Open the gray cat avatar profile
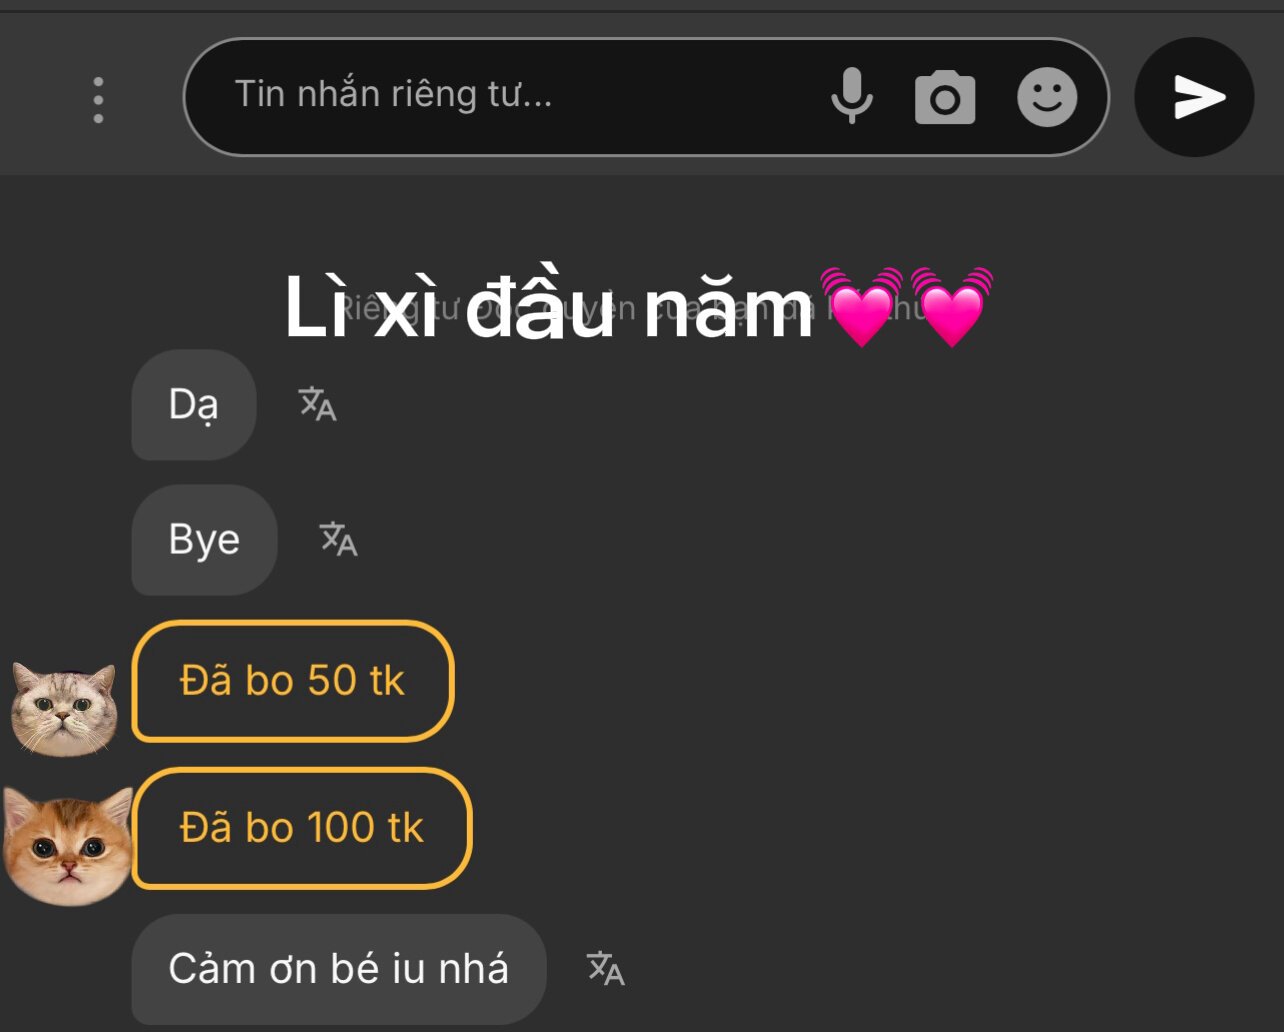 tap(64, 708)
